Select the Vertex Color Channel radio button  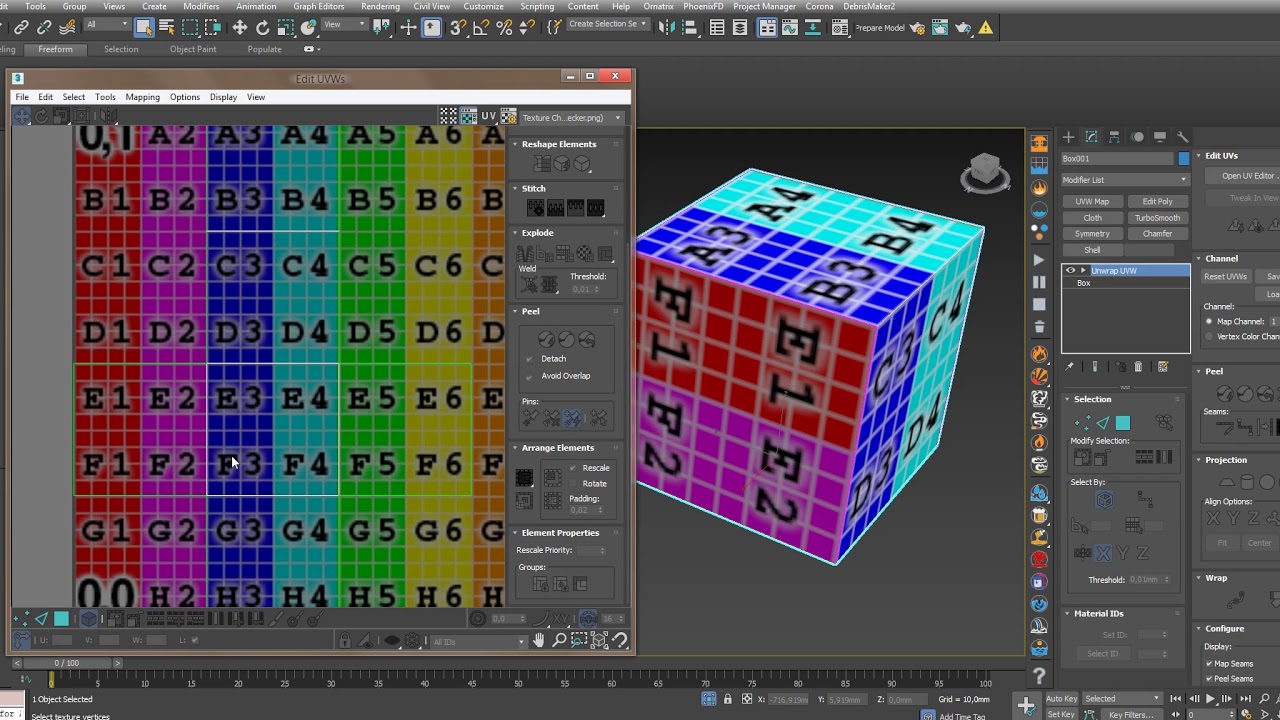coord(1209,337)
